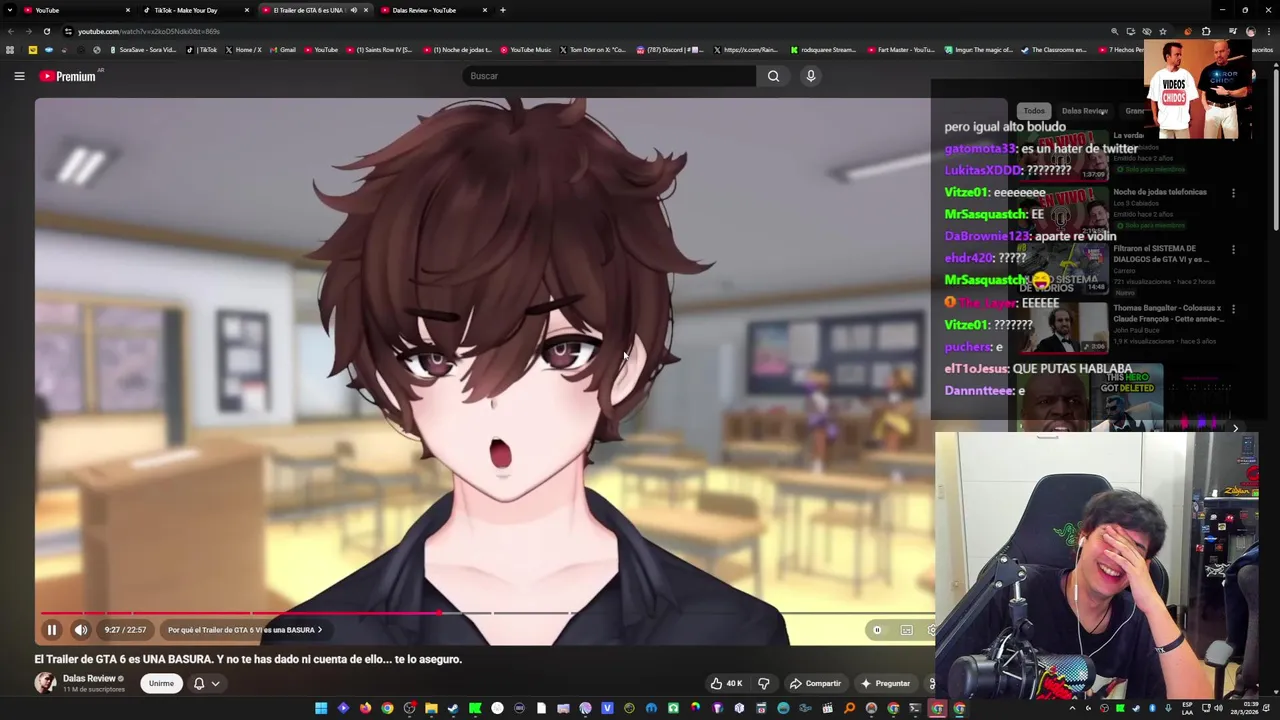Open File Explorer folder in taskbar
Image resolution: width=1280 pixels, height=720 pixels.
click(x=431, y=709)
